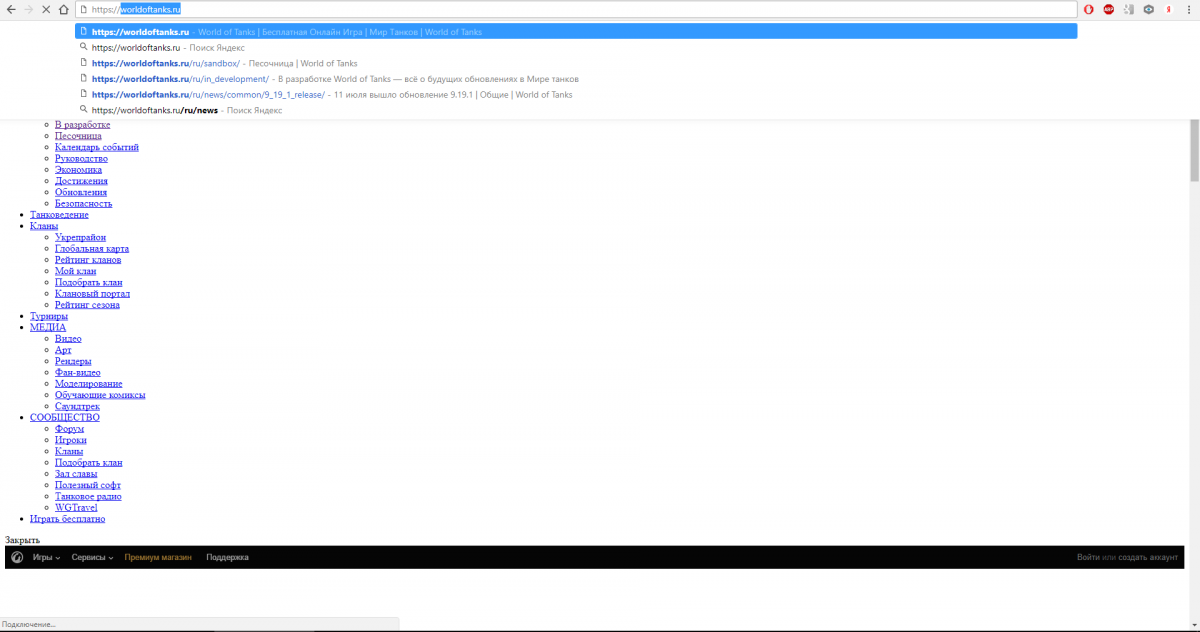Open the Видео link

coord(68,339)
